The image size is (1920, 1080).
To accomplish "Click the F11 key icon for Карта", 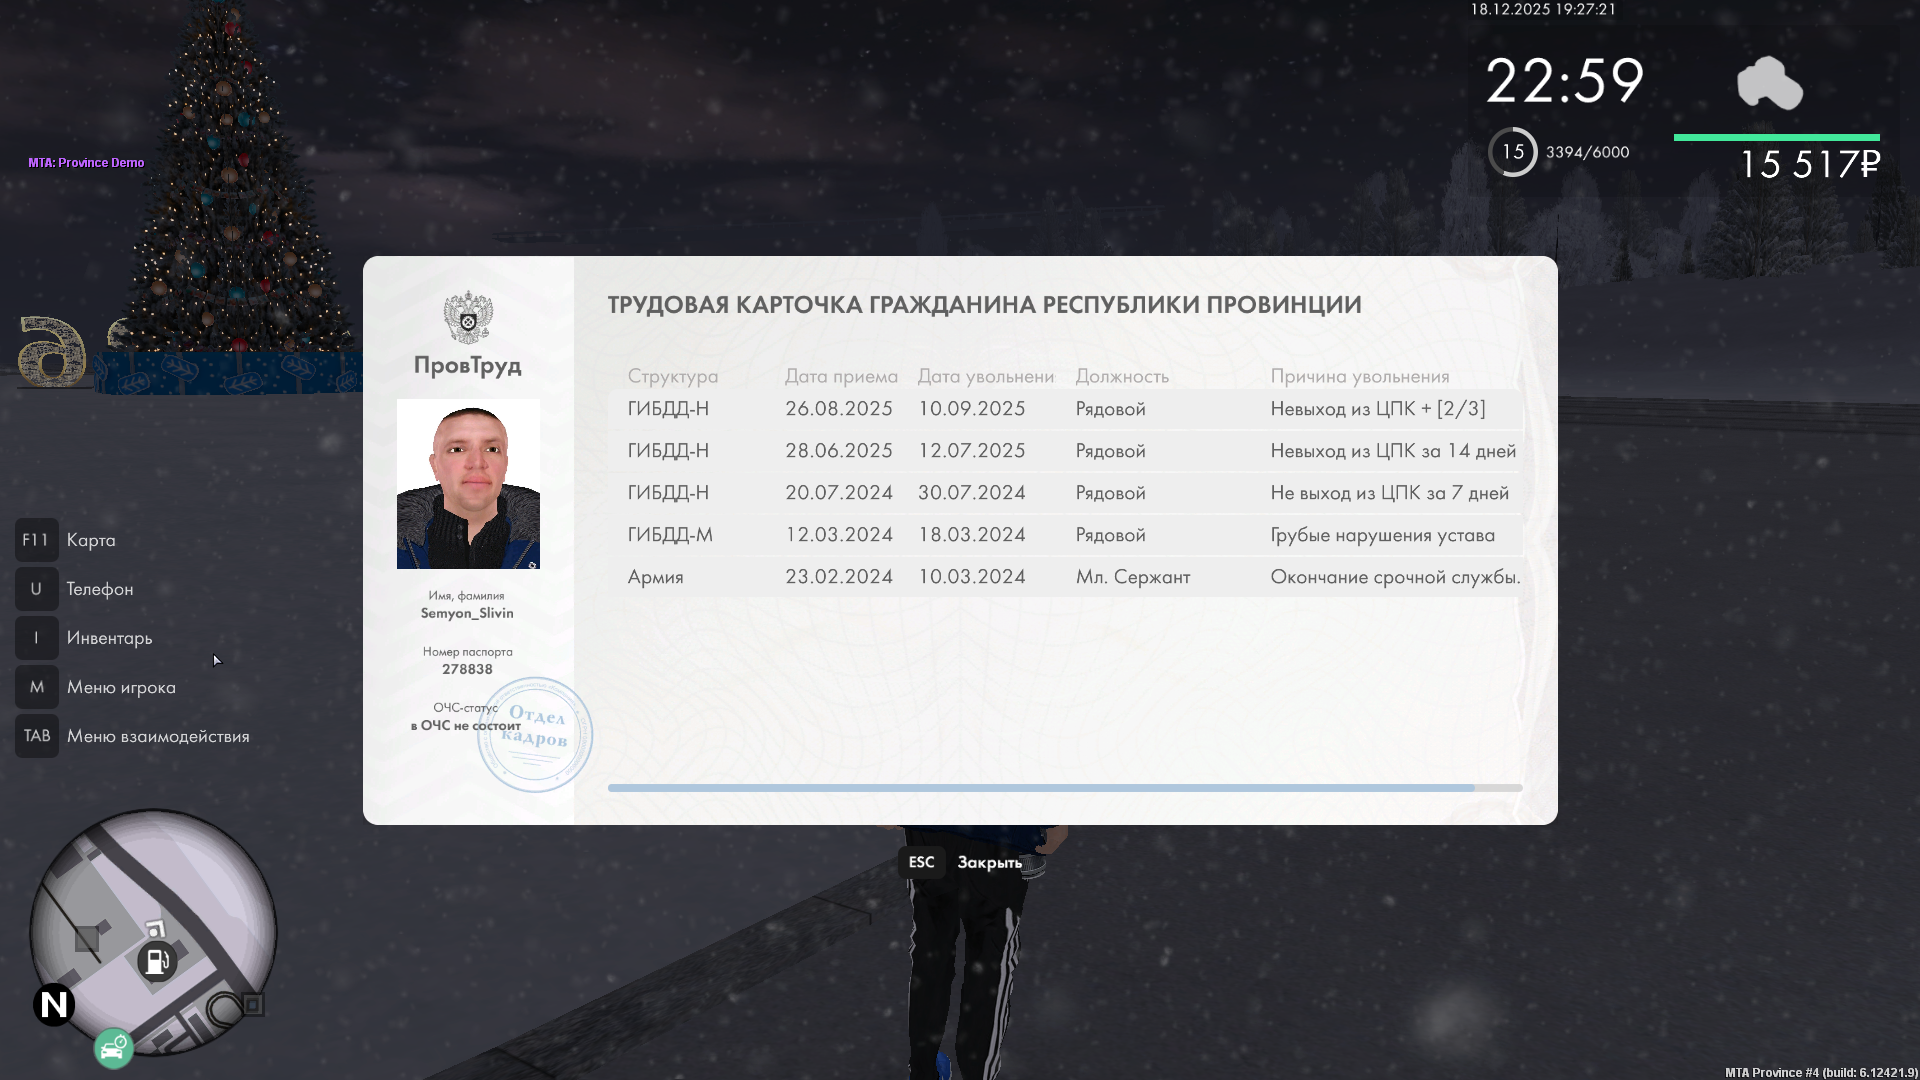I will click(x=36, y=540).
